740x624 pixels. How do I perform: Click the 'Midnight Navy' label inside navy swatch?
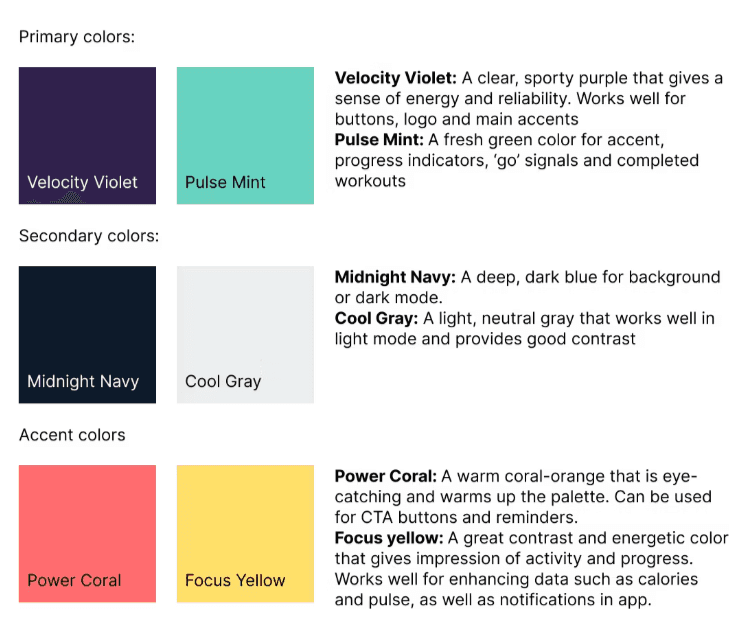[83, 381]
